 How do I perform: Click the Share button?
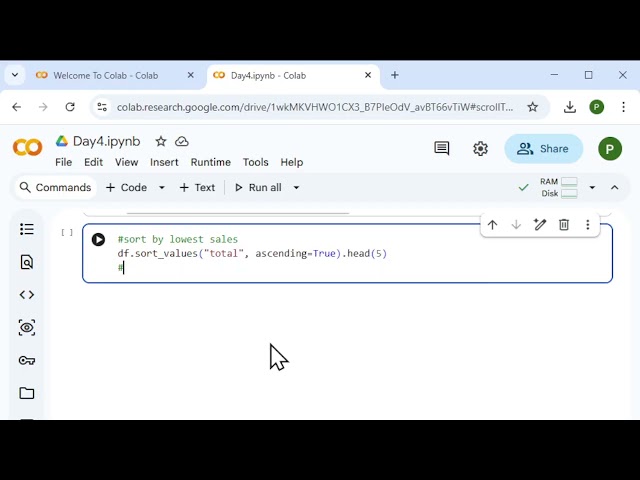(x=544, y=149)
